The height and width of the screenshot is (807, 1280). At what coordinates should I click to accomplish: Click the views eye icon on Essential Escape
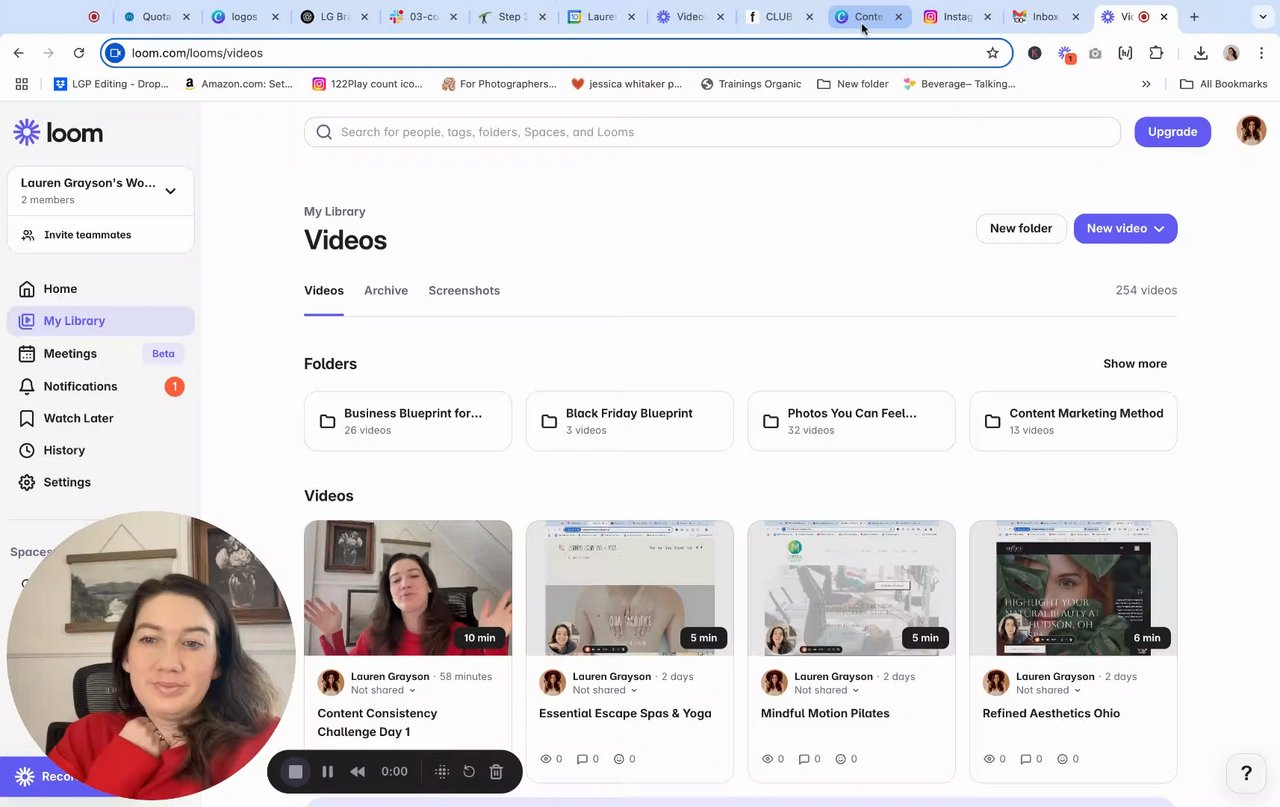click(546, 759)
